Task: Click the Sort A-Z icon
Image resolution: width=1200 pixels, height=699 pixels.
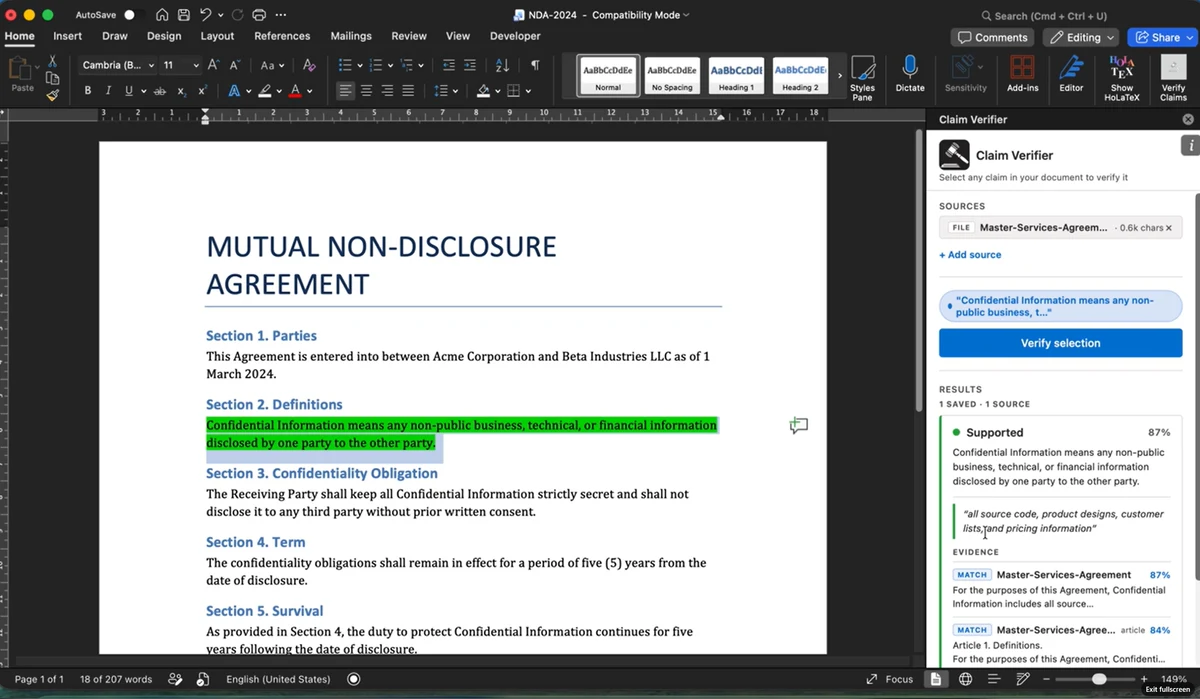Action: tap(502, 65)
